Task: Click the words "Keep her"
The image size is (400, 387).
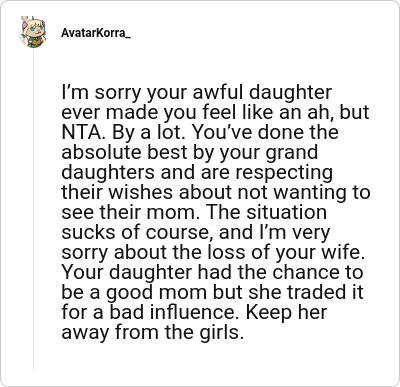Action: [x=287, y=313]
